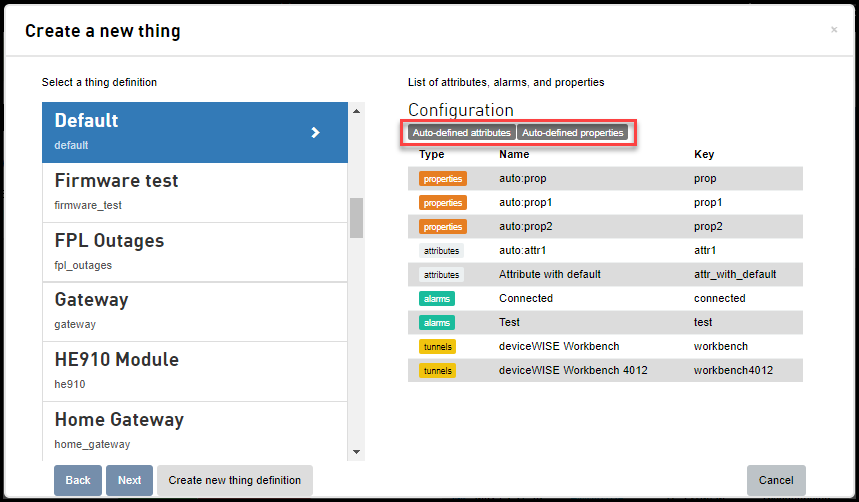The image size is (859, 502).
Task: Select the HE910 Module definition
Action: (x=194, y=372)
